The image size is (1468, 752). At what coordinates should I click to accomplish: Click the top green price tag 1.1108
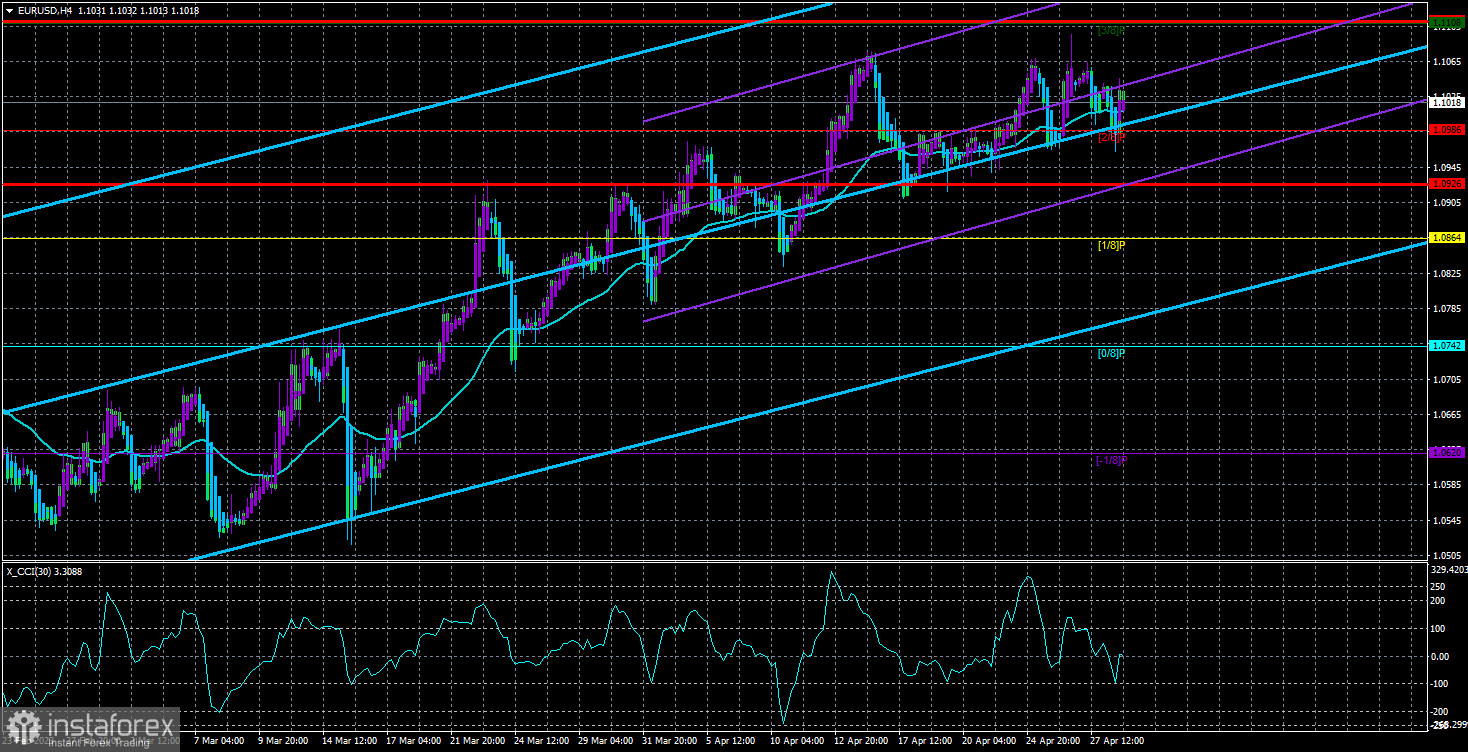point(1447,21)
